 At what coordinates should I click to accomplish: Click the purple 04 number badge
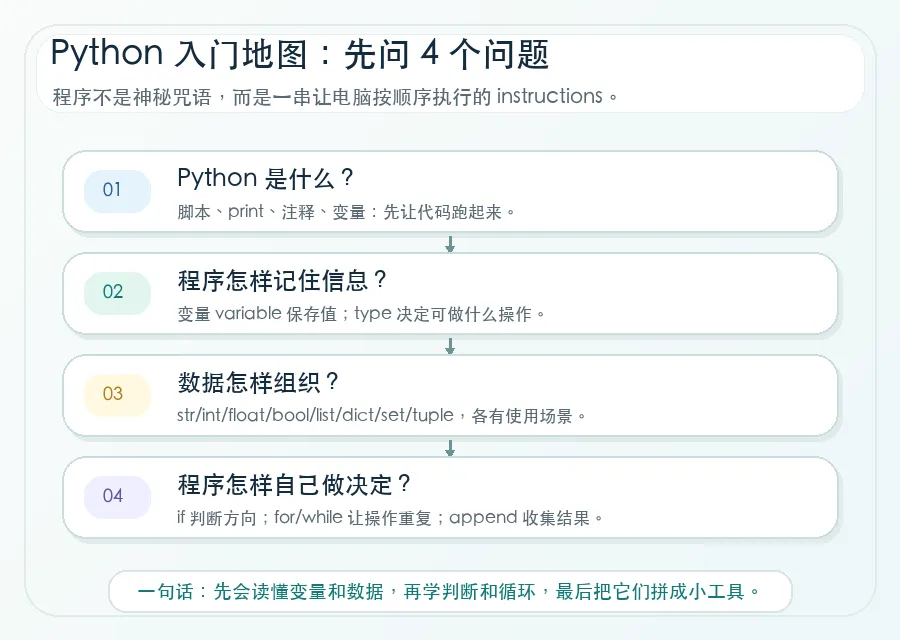coord(117,497)
